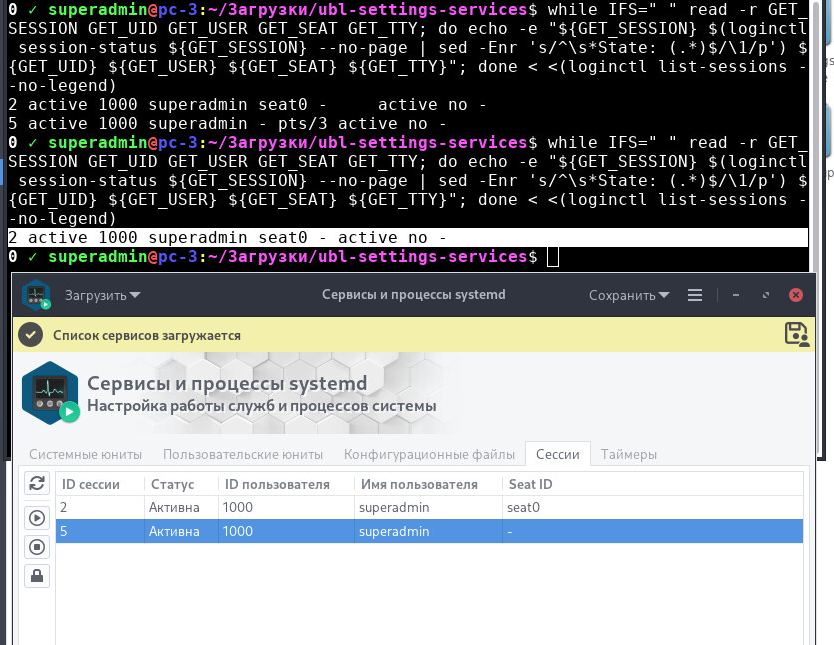Switch to the Пользовательские юниты tab
This screenshot has height=645, width=834.
[243, 455]
